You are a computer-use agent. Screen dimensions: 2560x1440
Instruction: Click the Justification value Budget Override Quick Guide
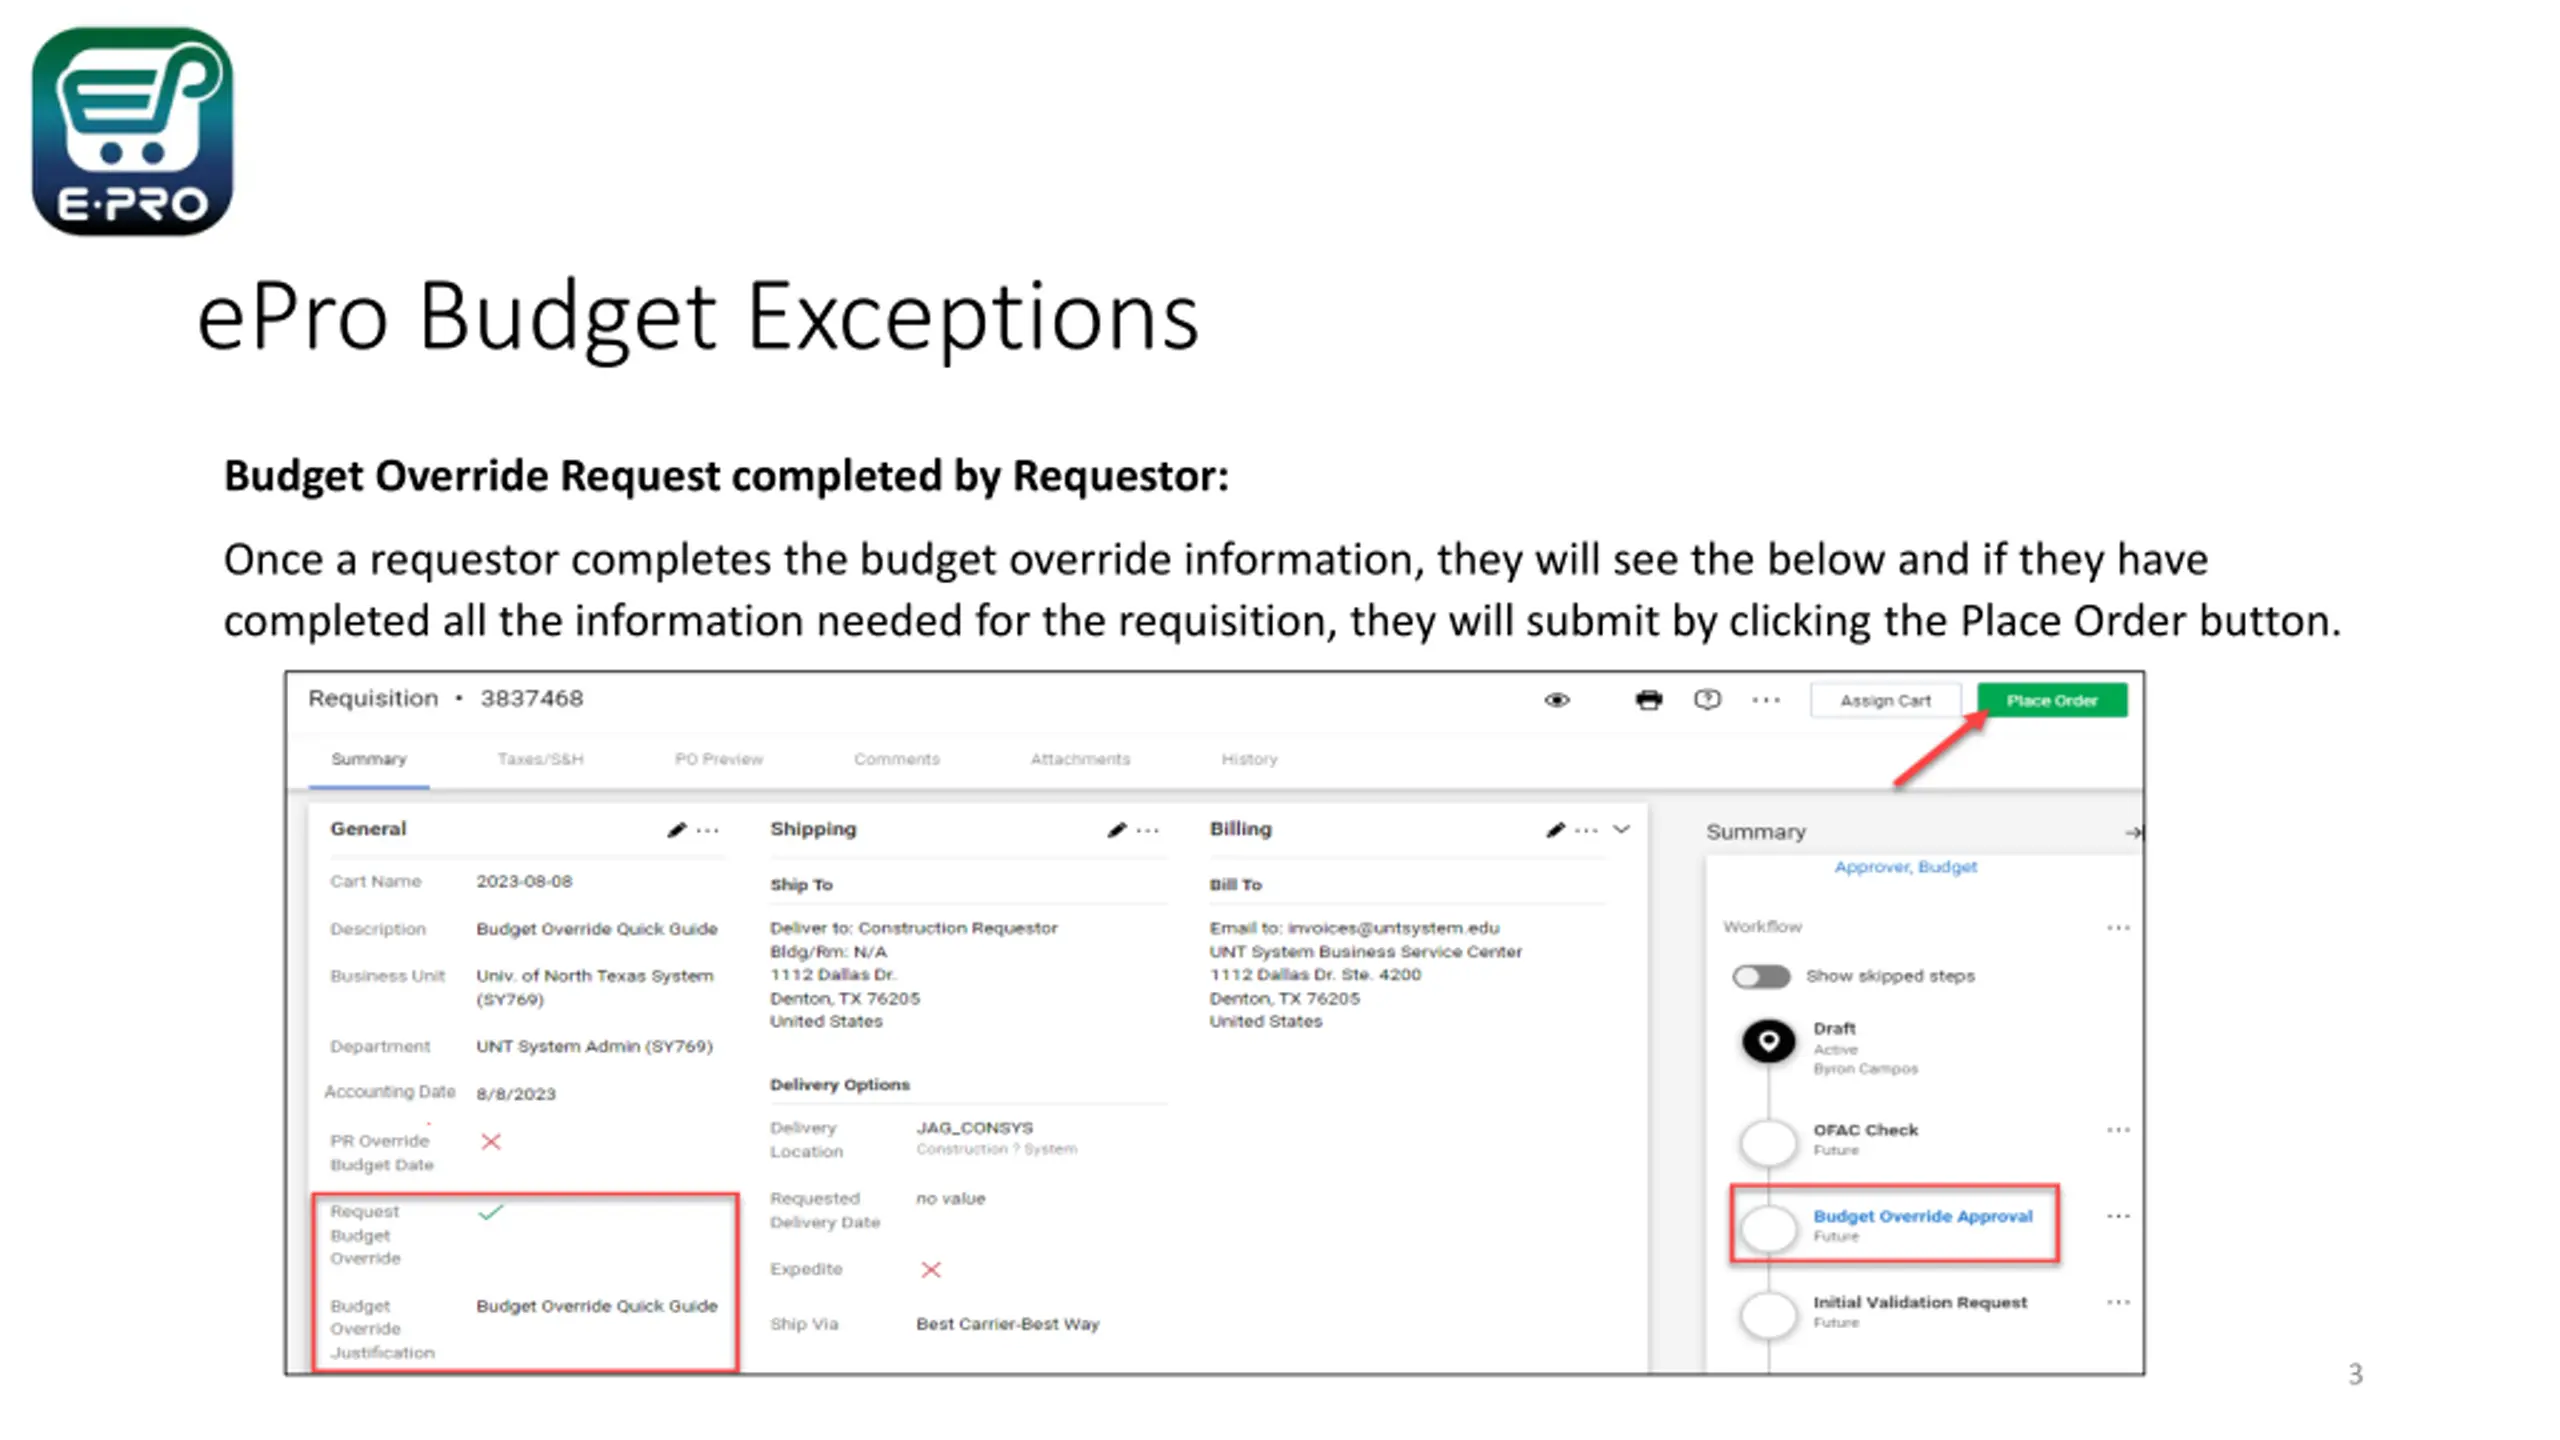[597, 1306]
